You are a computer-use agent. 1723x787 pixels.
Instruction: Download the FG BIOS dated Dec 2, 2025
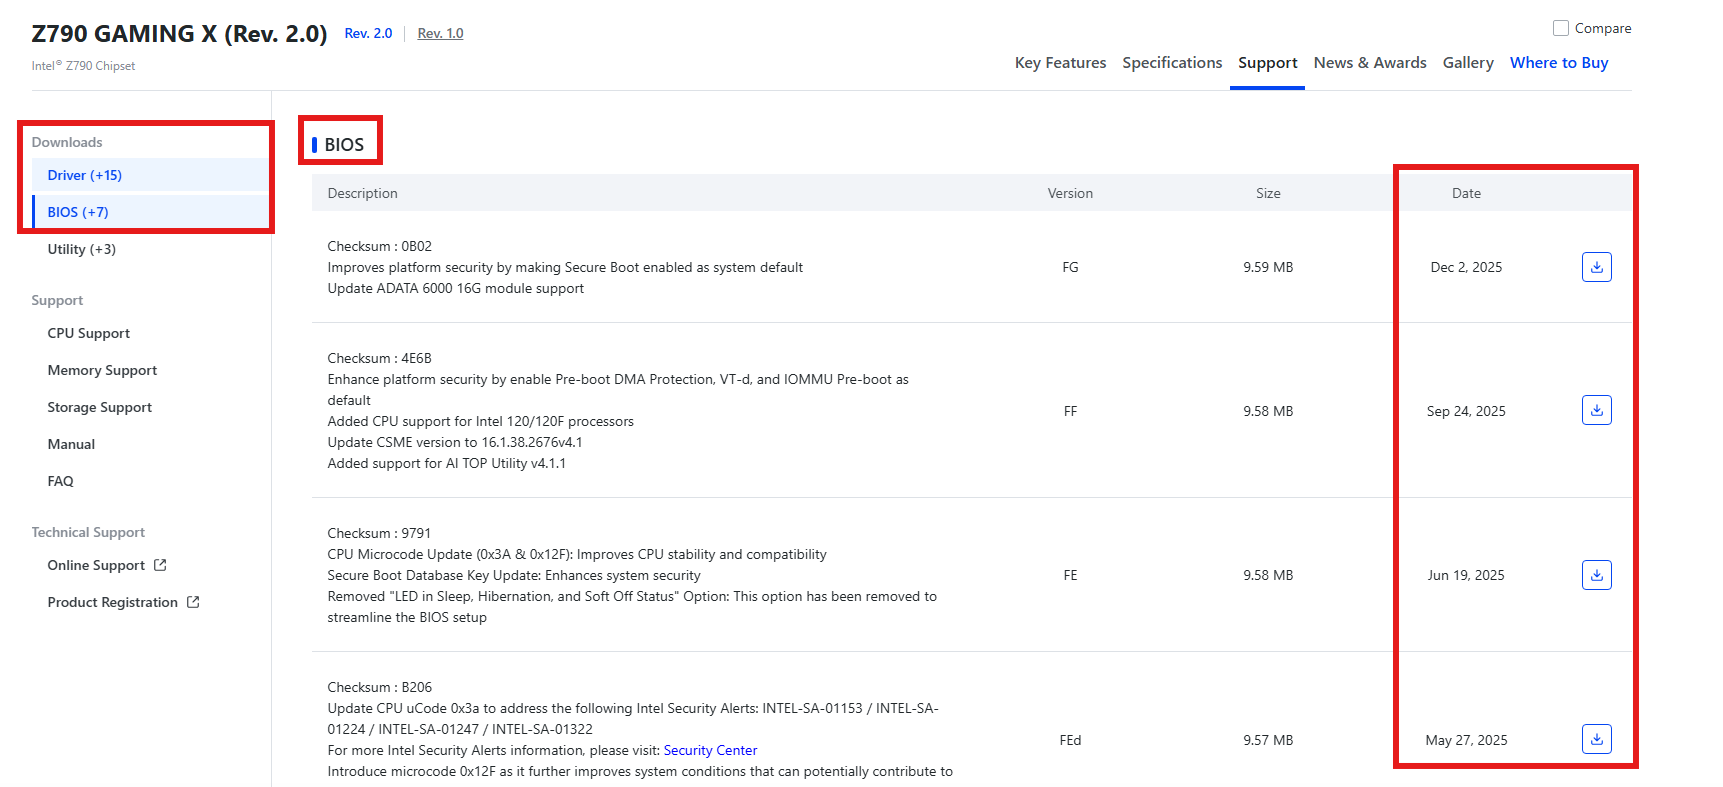tap(1596, 267)
